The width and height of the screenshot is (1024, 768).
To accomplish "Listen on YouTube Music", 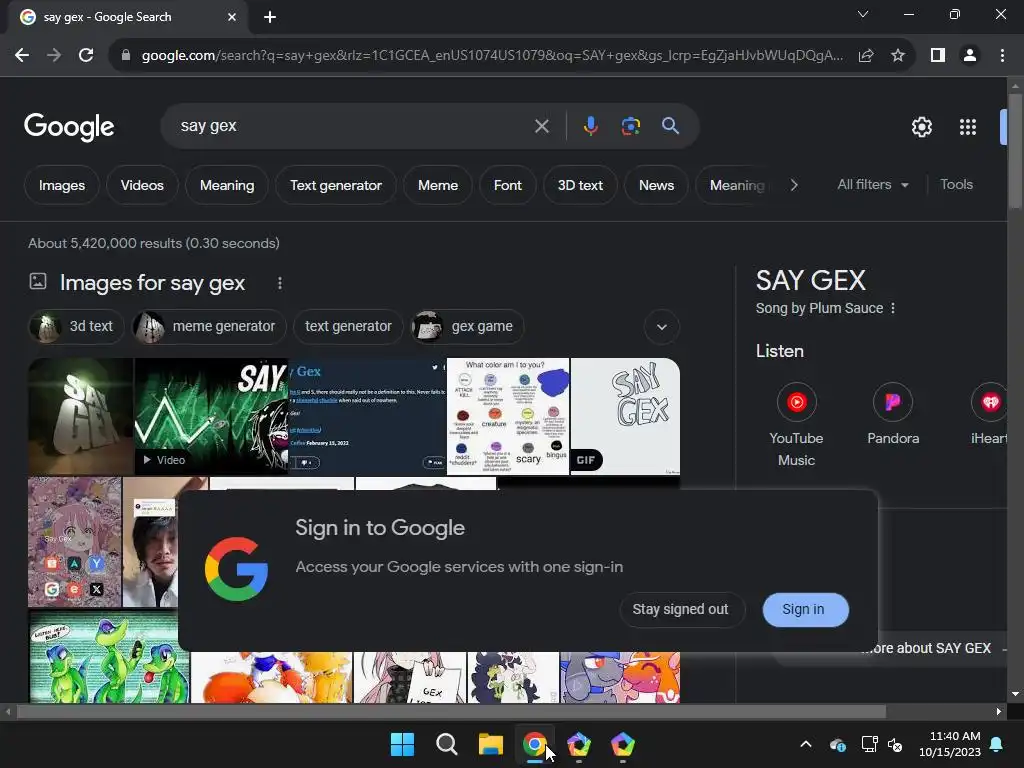I will coord(796,424).
